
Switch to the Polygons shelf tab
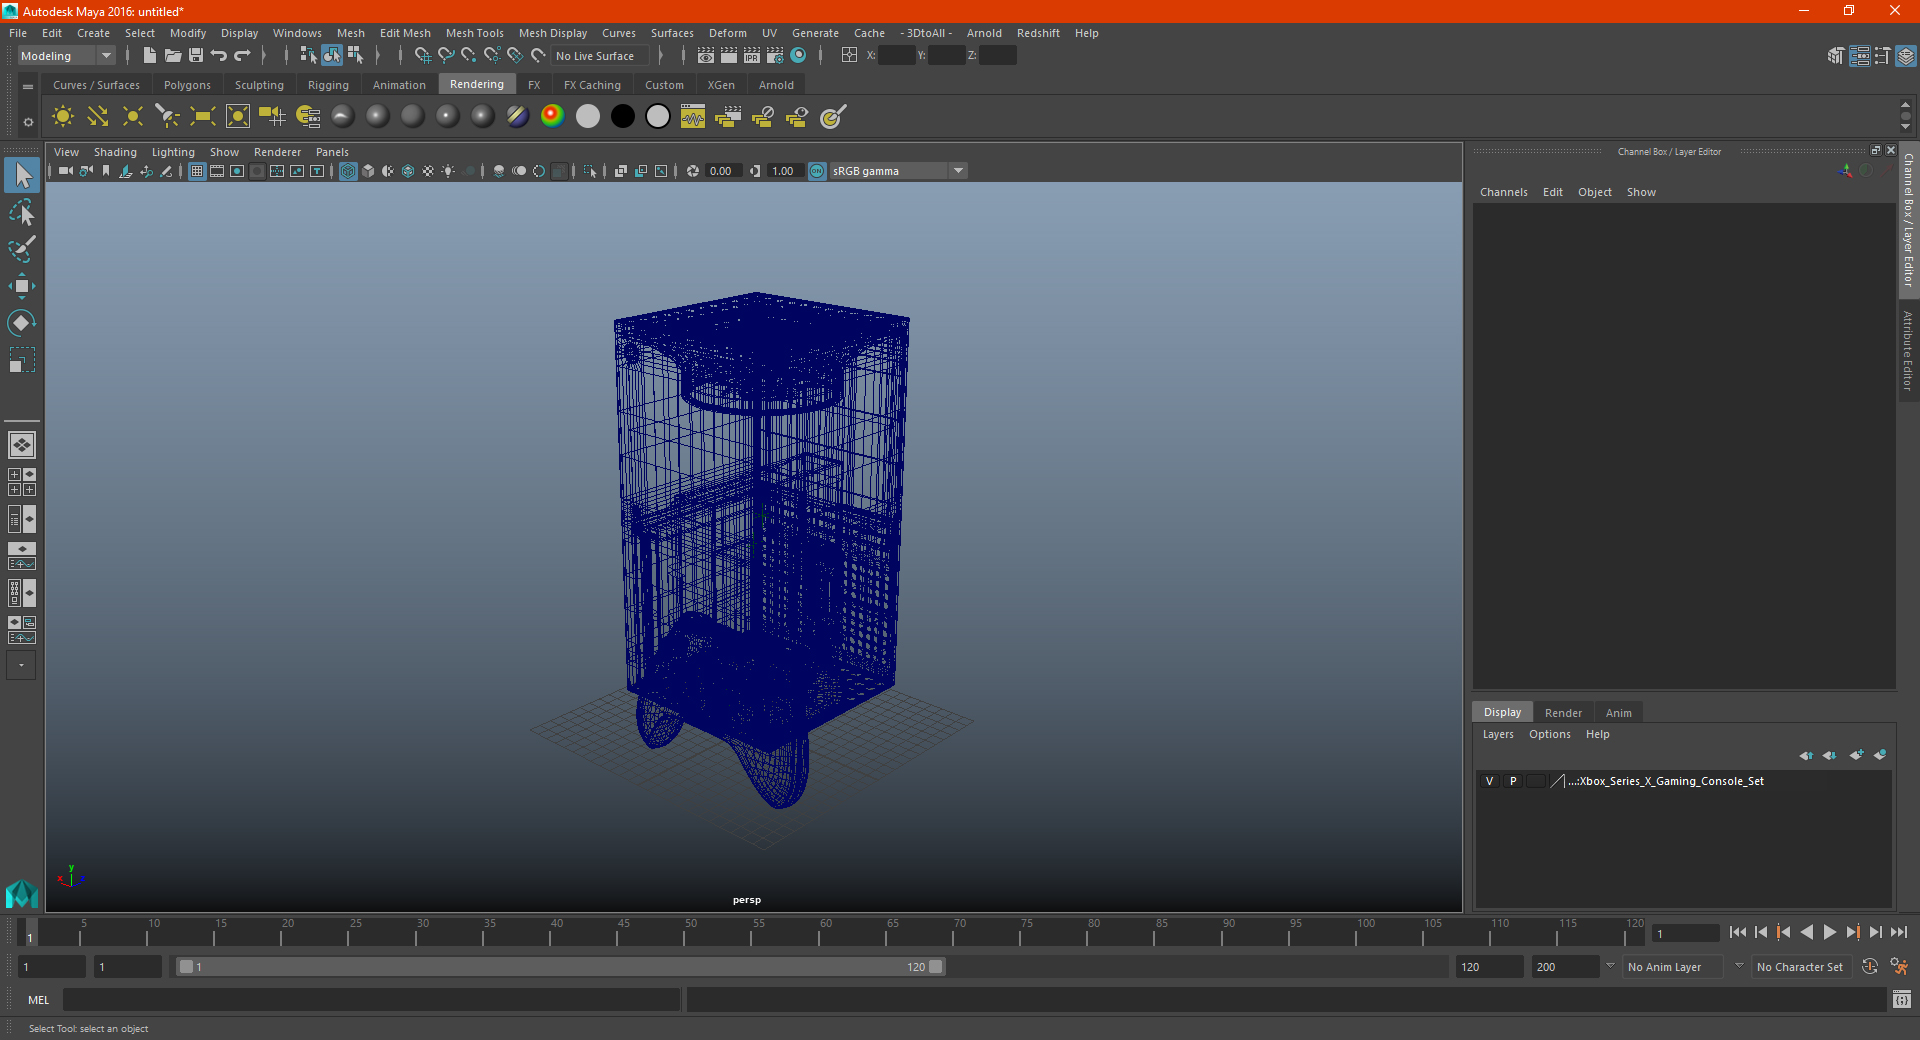(187, 85)
